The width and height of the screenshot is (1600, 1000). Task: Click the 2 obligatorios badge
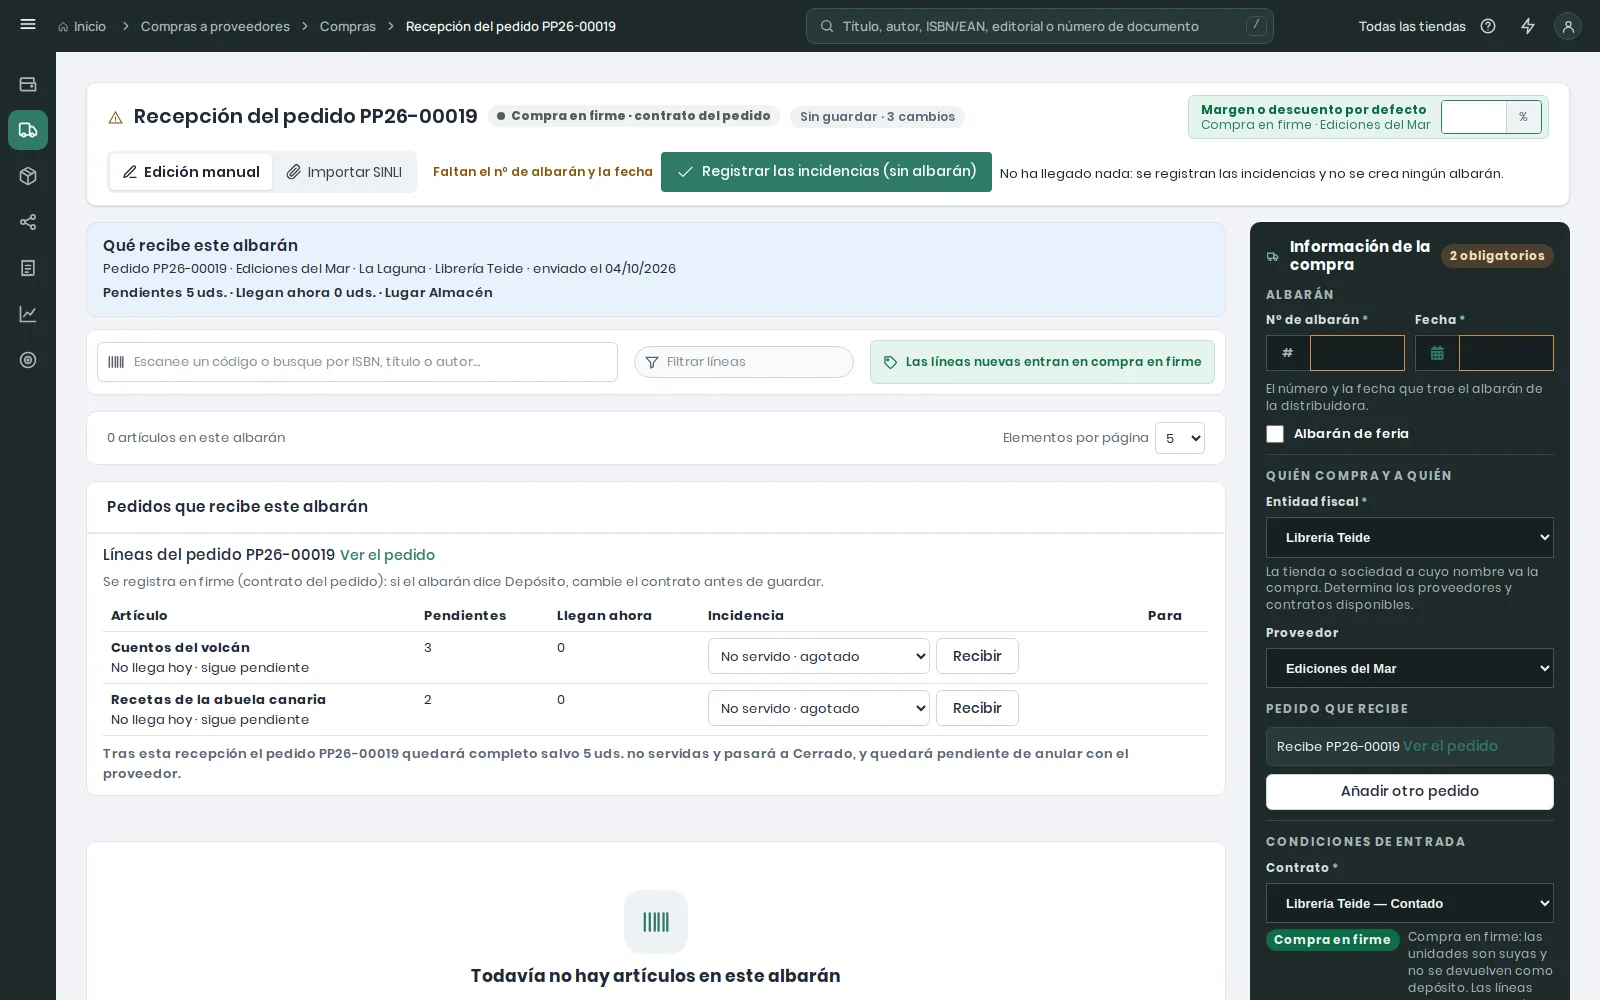click(x=1497, y=256)
